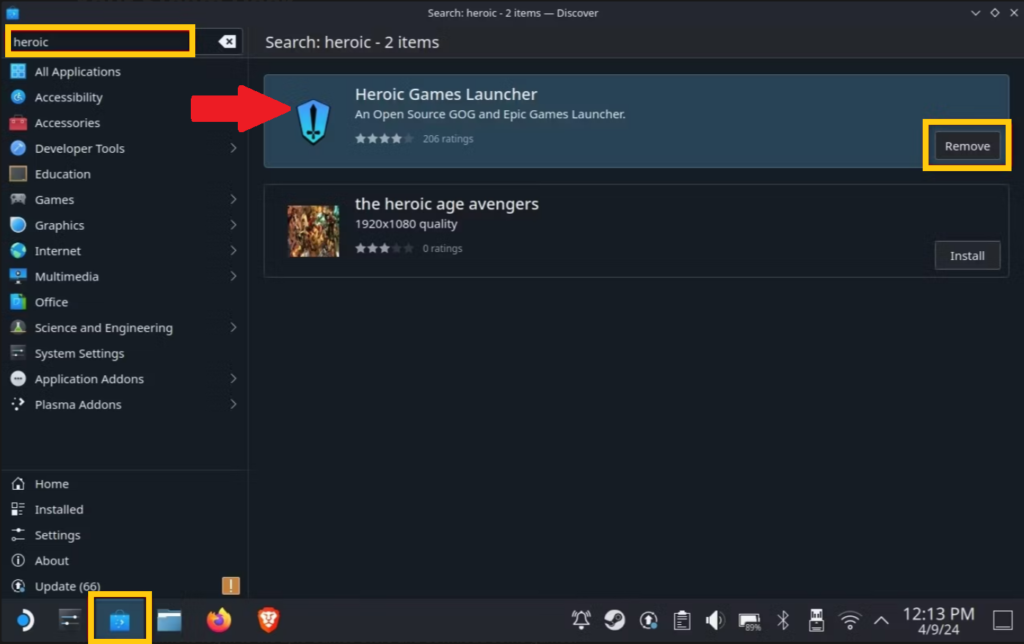Open clipboard tray icon
The image size is (1024, 644).
click(682, 620)
